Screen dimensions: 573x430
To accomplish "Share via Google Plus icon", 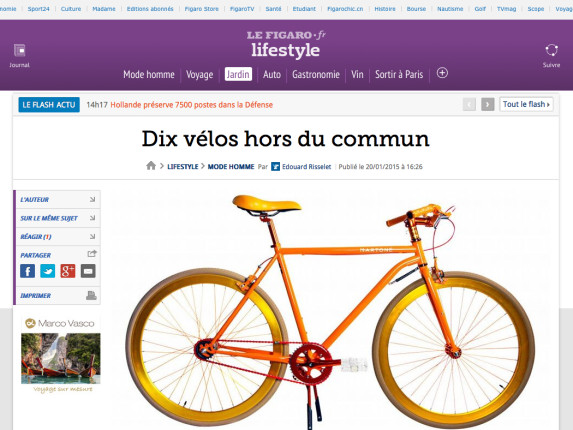I will tap(68, 271).
